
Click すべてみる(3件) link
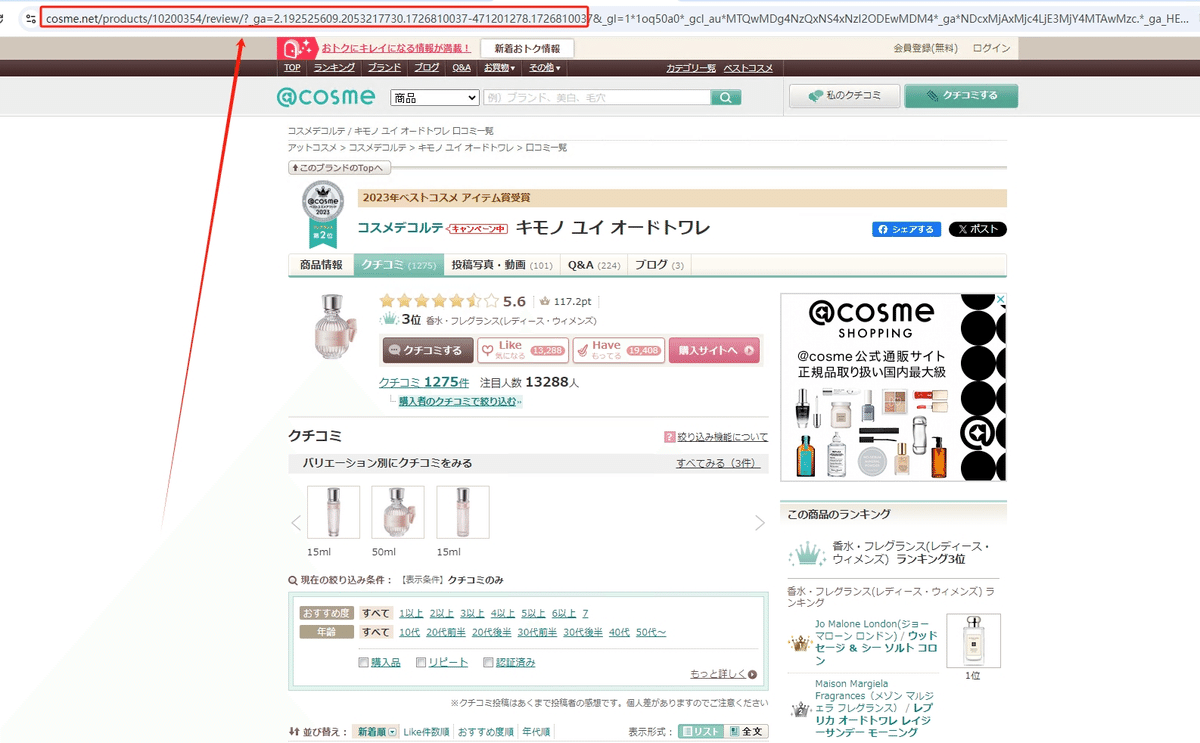point(718,464)
